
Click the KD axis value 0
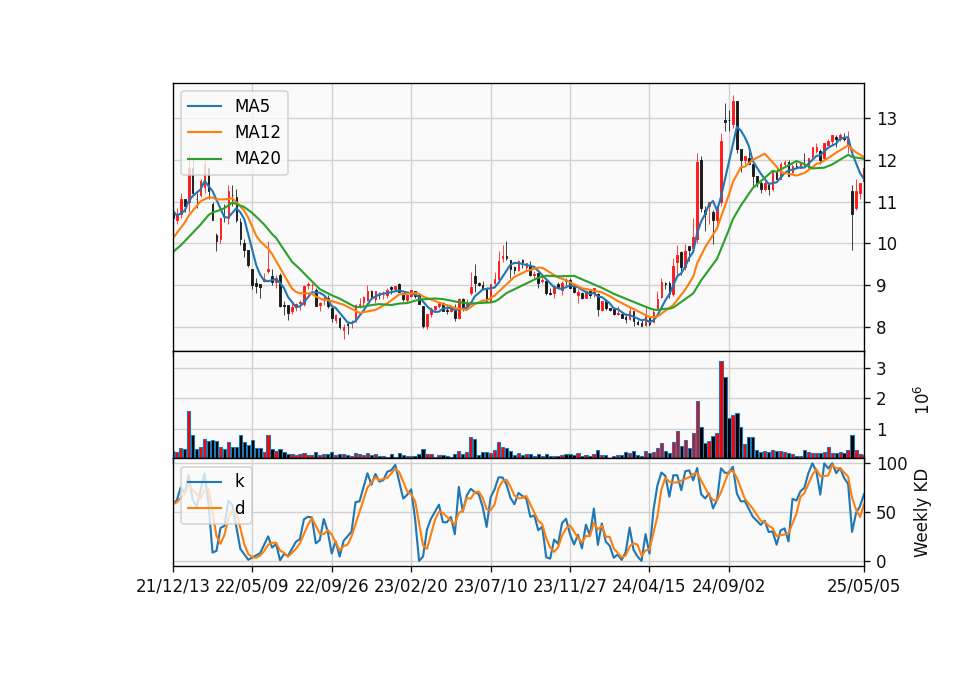pyautogui.click(x=882, y=561)
